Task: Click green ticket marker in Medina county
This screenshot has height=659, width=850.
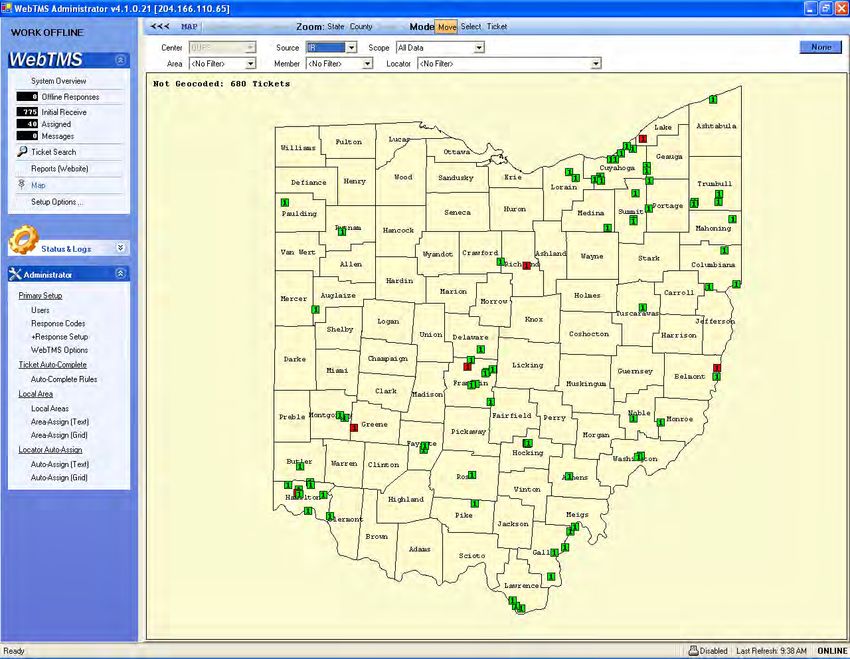Action: pos(607,228)
